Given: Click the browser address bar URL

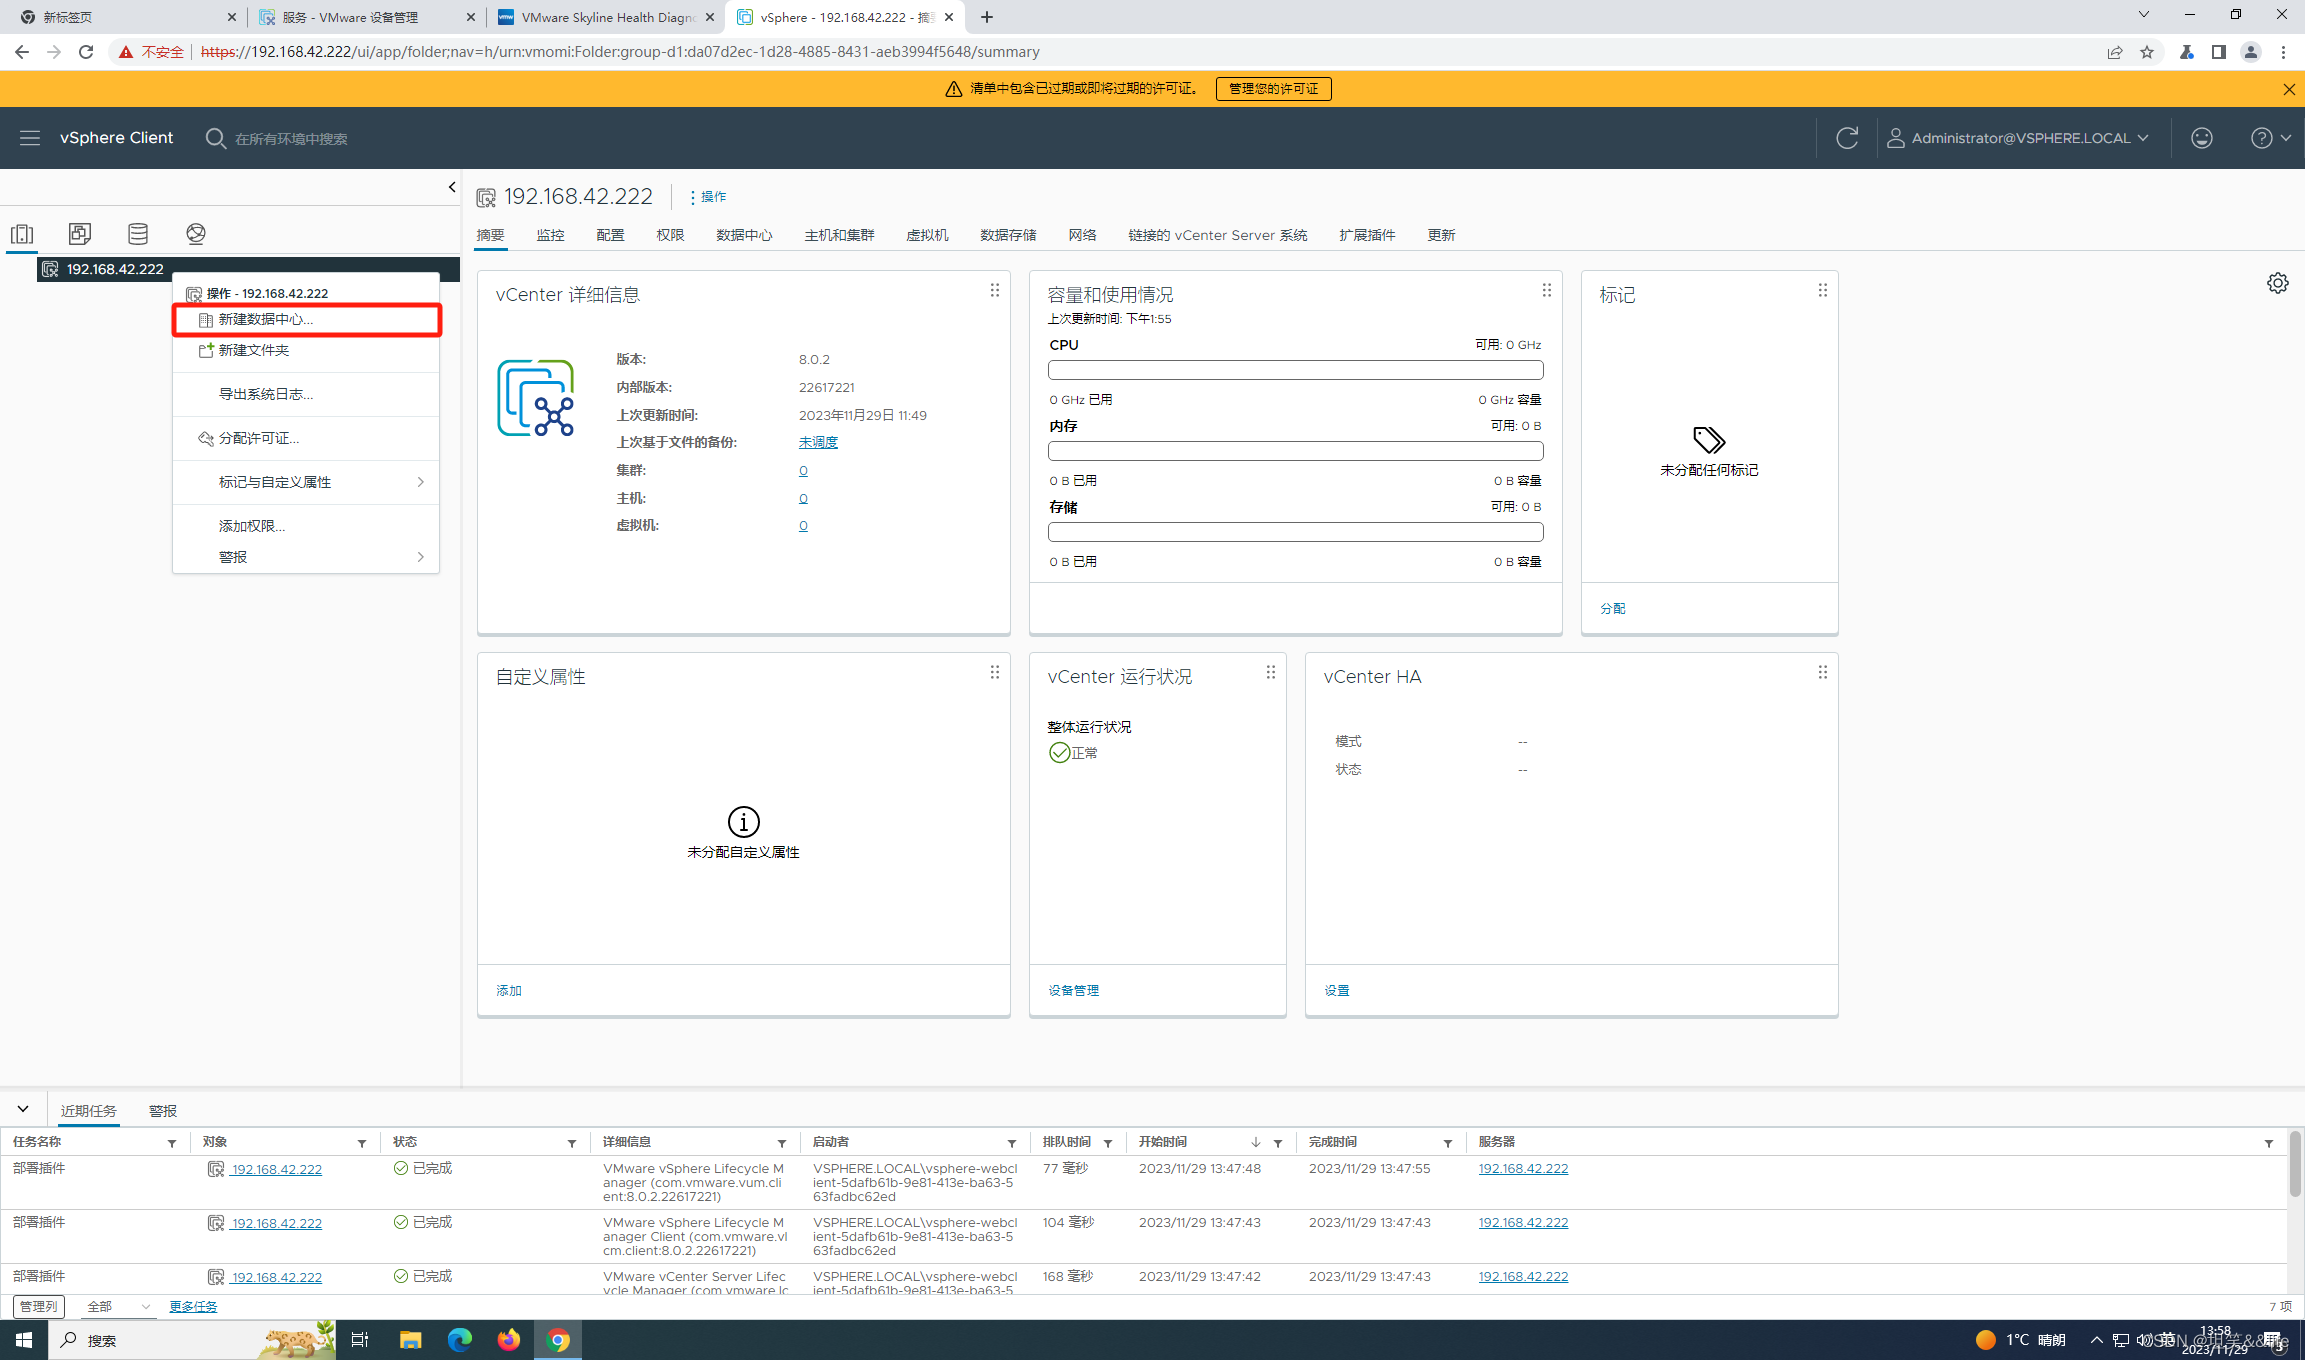Looking at the screenshot, I should point(620,52).
